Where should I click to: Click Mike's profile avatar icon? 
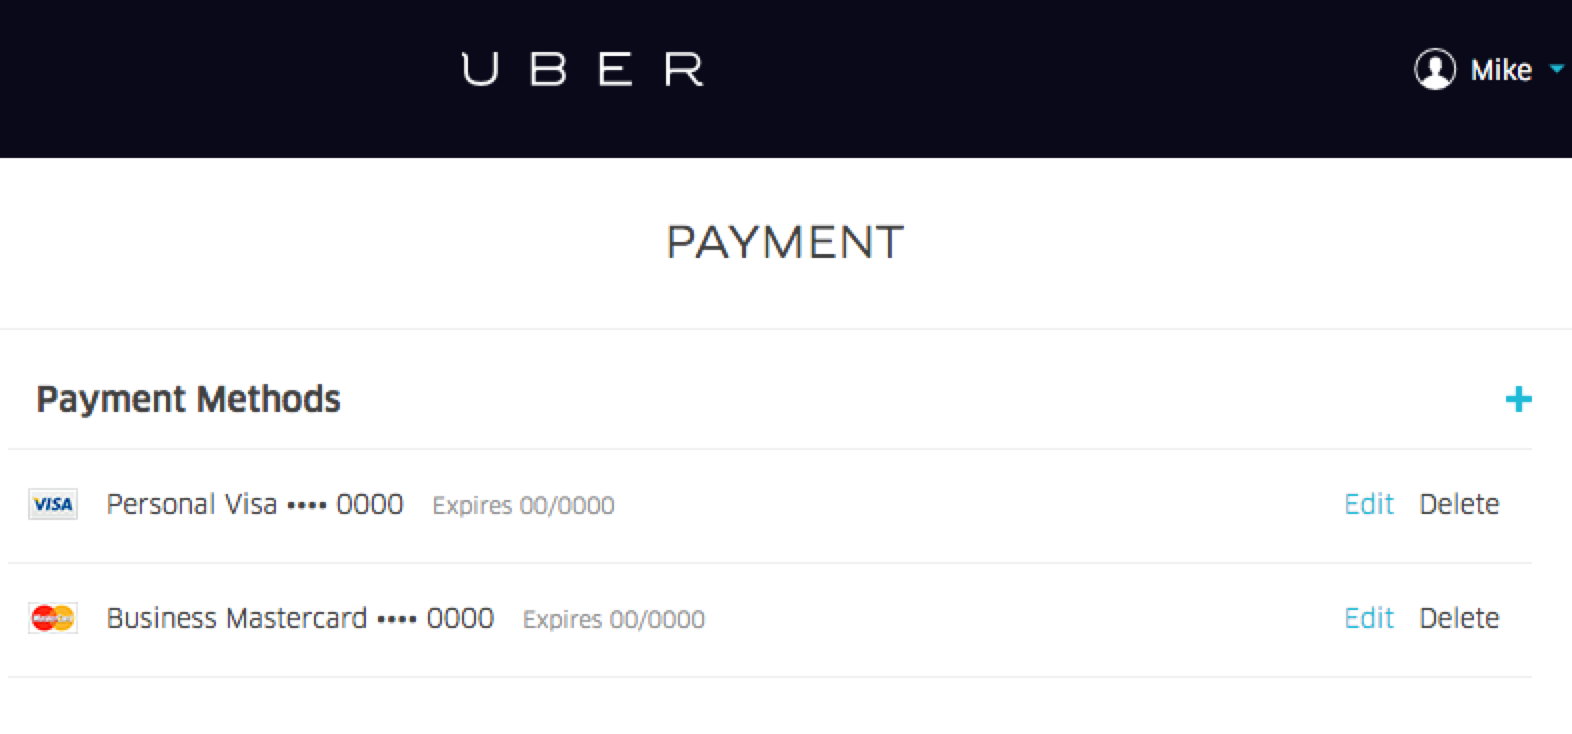(x=1435, y=70)
